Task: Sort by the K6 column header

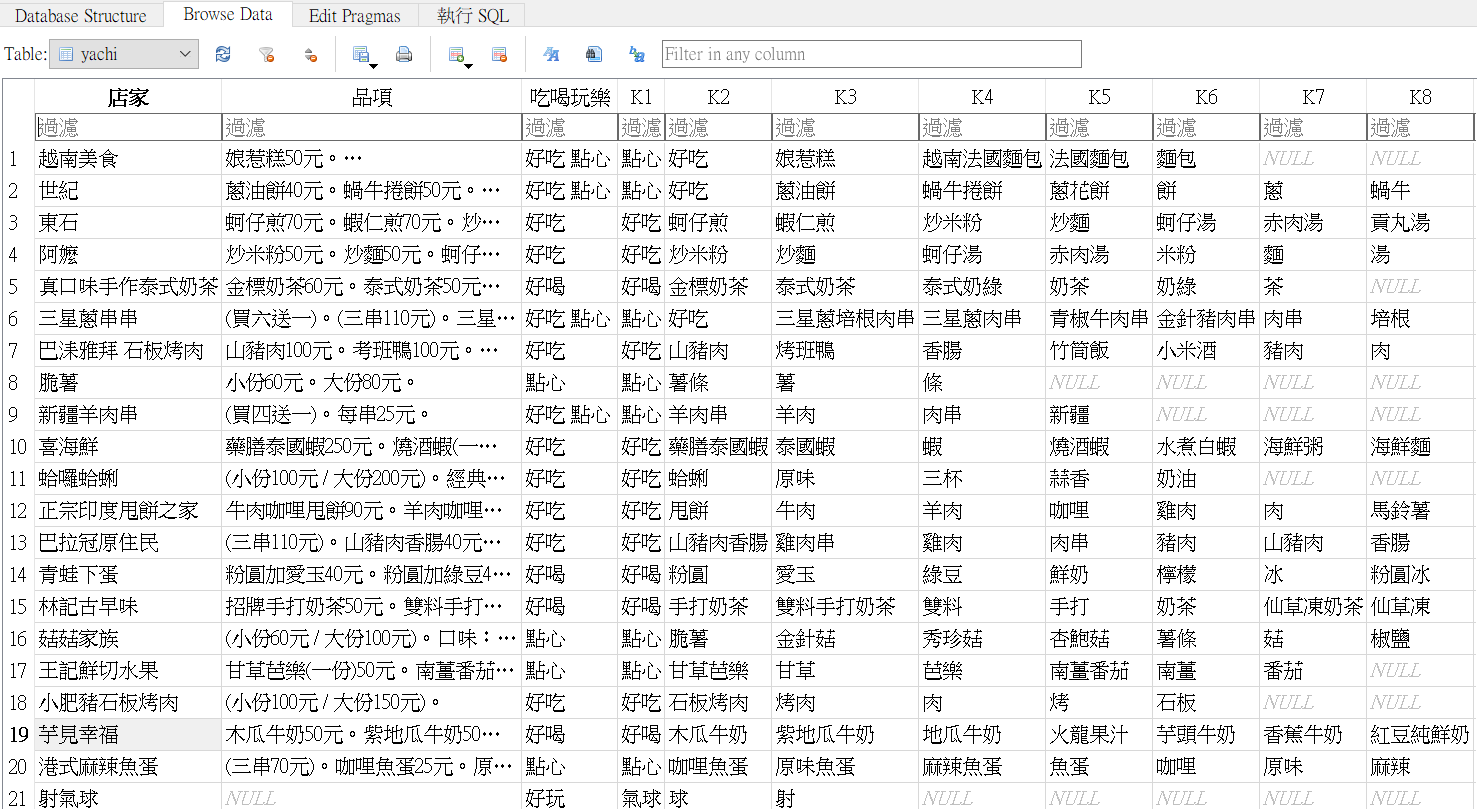Action: [1206, 96]
